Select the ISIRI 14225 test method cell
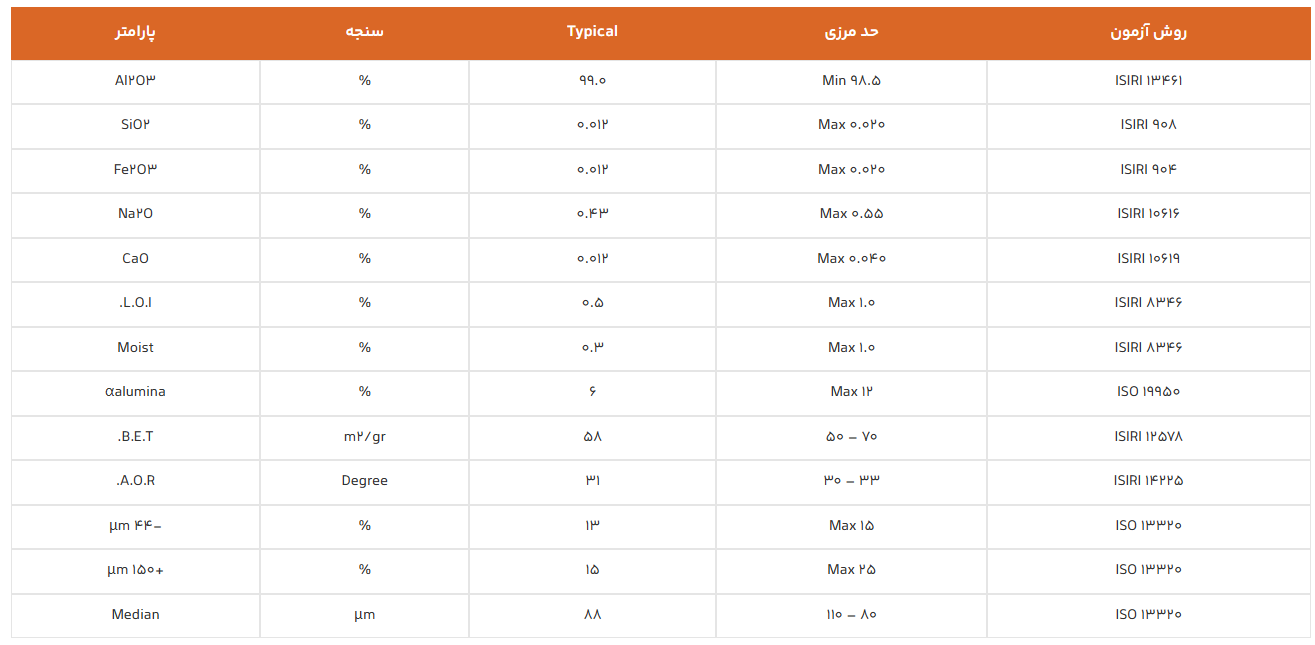This screenshot has height=645, width=1315. [x=1148, y=481]
